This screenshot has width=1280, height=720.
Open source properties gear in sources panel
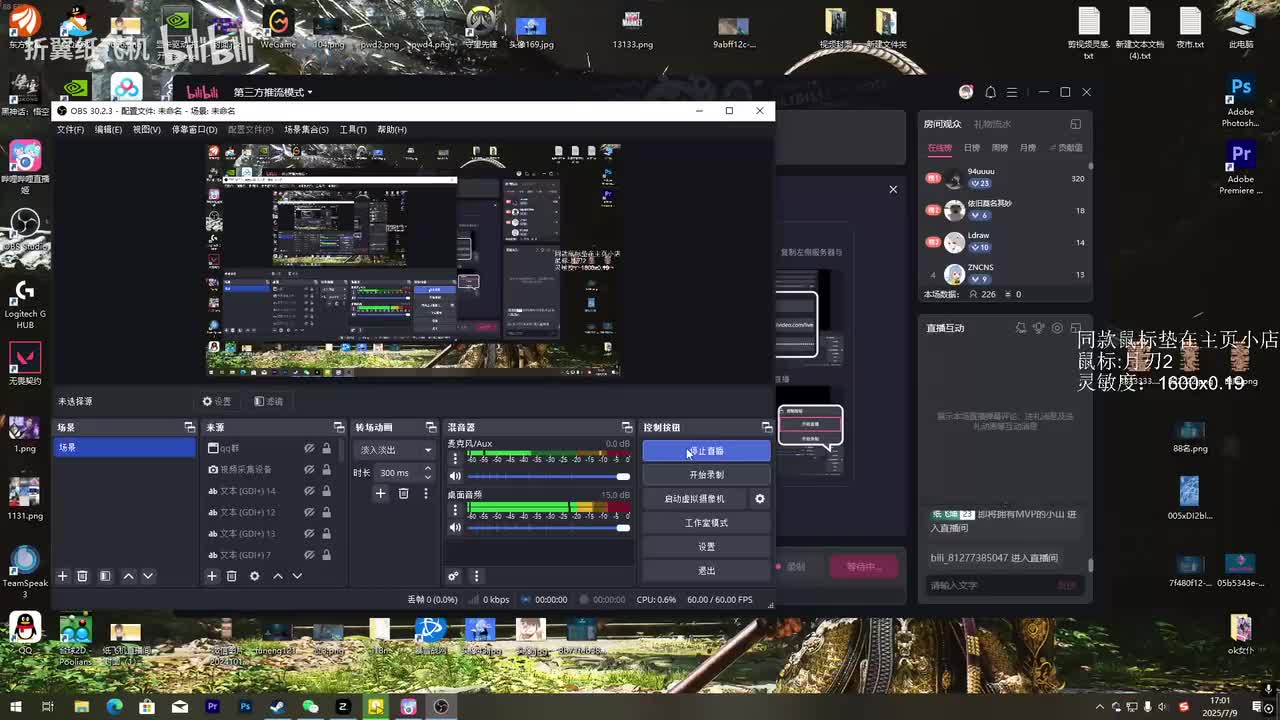click(254, 576)
